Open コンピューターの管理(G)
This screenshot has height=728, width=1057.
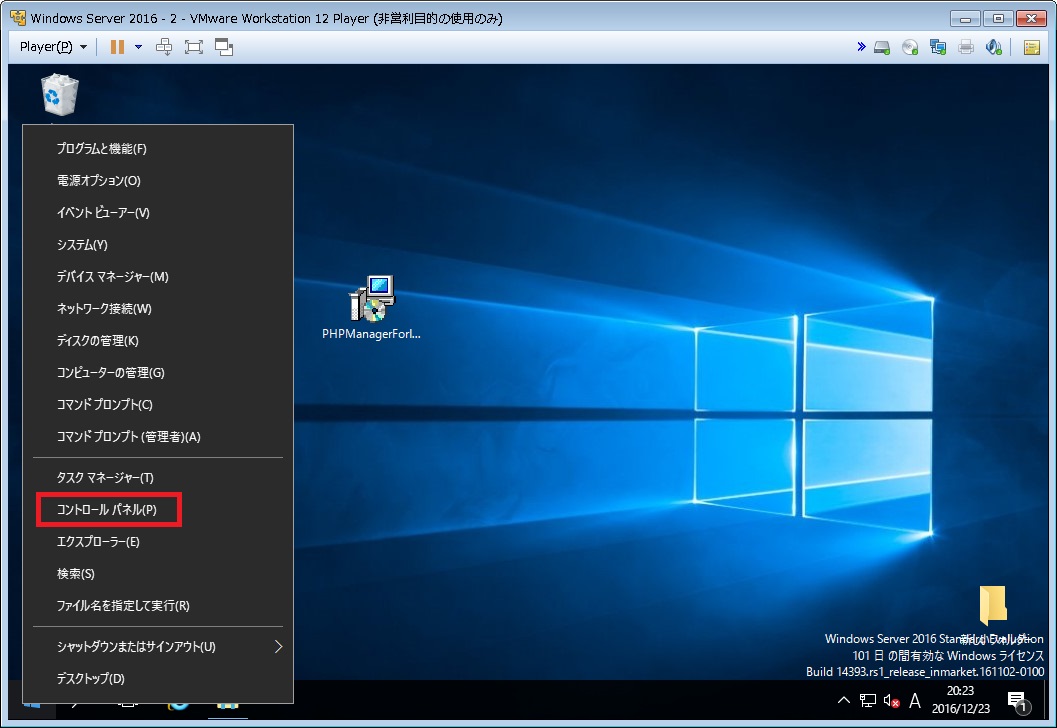coord(158,373)
